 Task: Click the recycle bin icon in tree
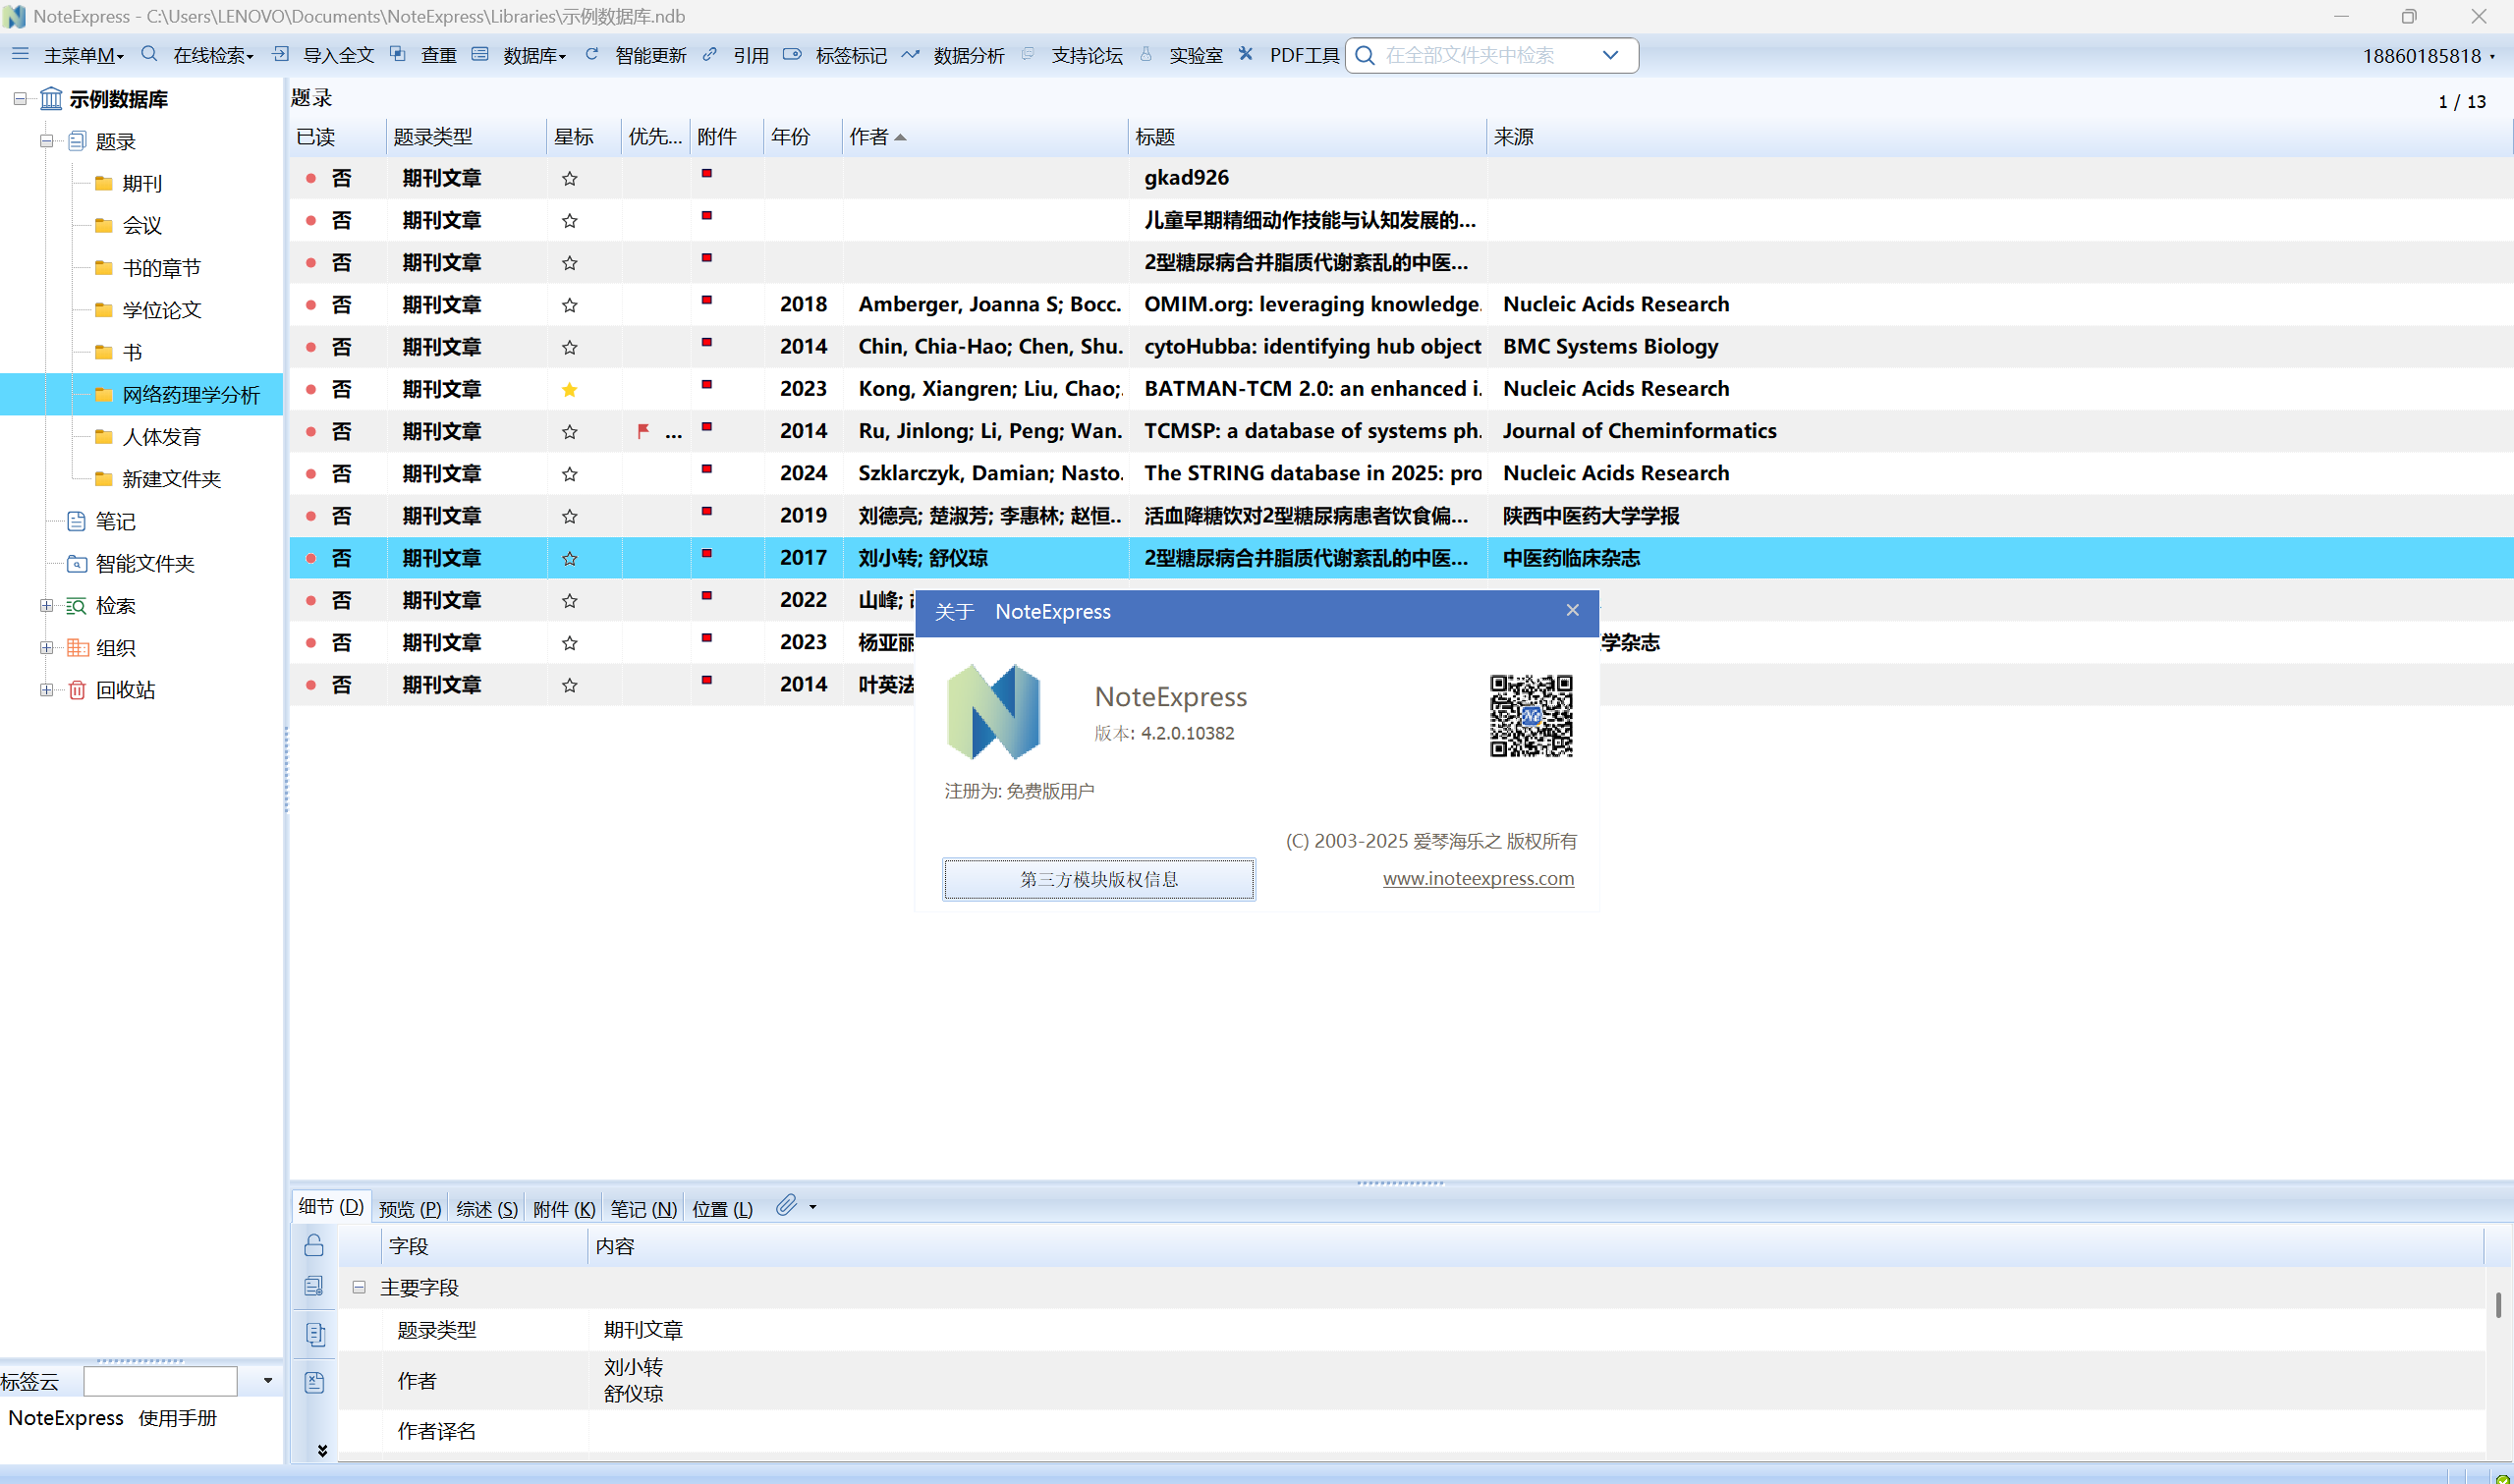point(77,690)
